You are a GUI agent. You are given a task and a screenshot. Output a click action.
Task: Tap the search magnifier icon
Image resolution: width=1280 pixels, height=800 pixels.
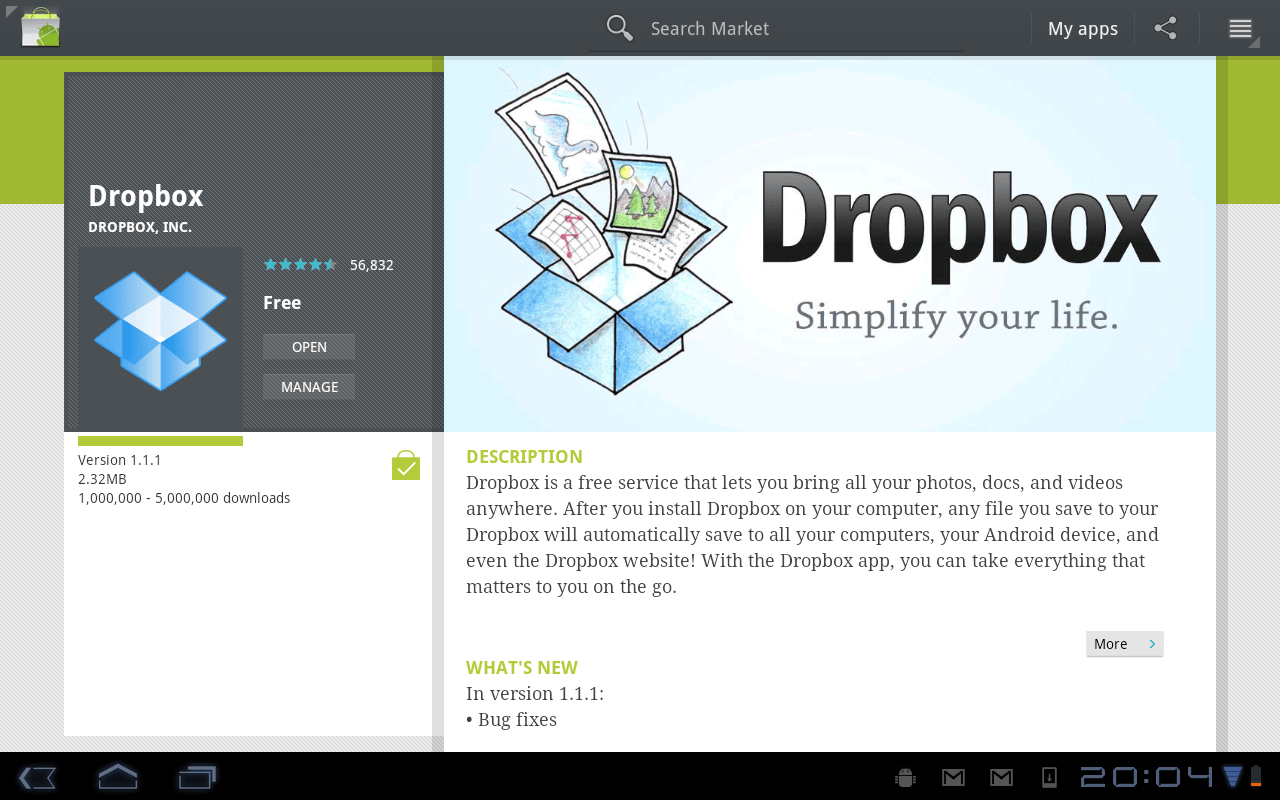[x=620, y=28]
